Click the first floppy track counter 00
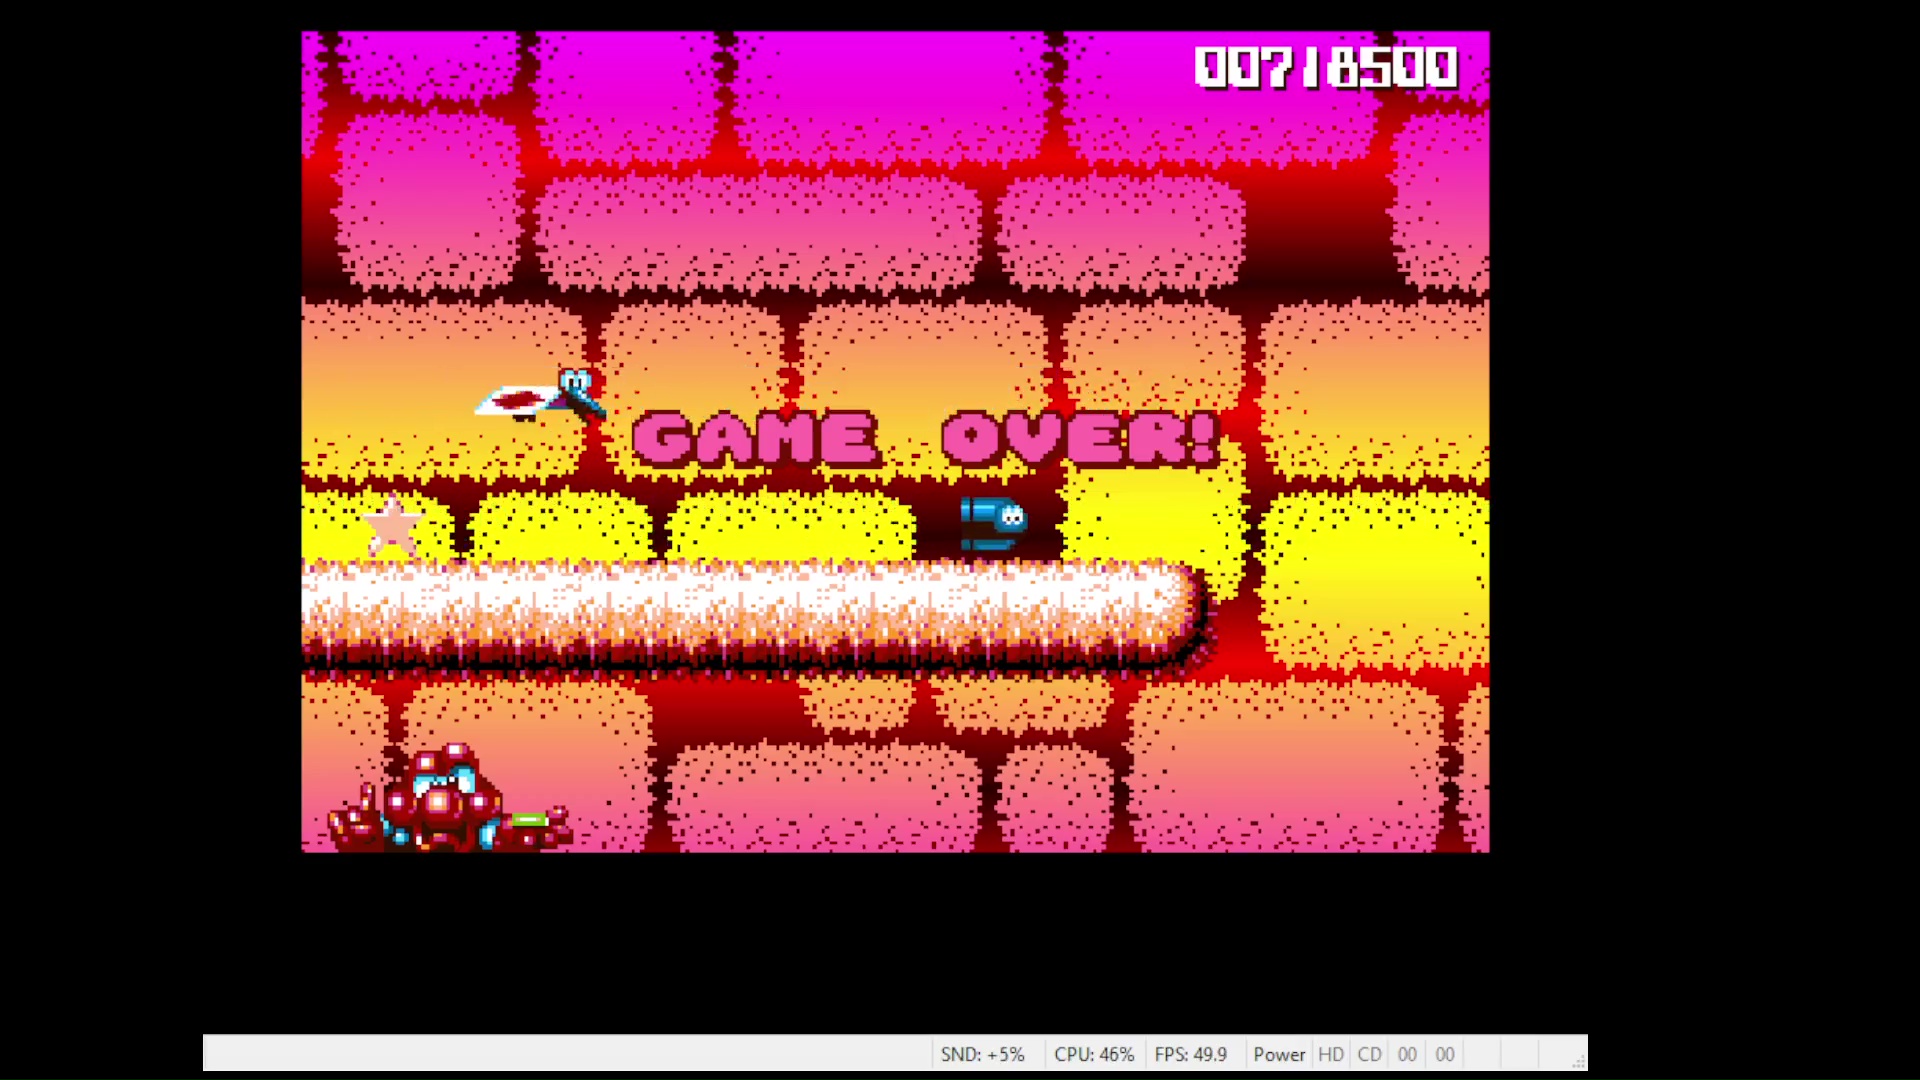This screenshot has width=1920, height=1080. point(1407,1054)
